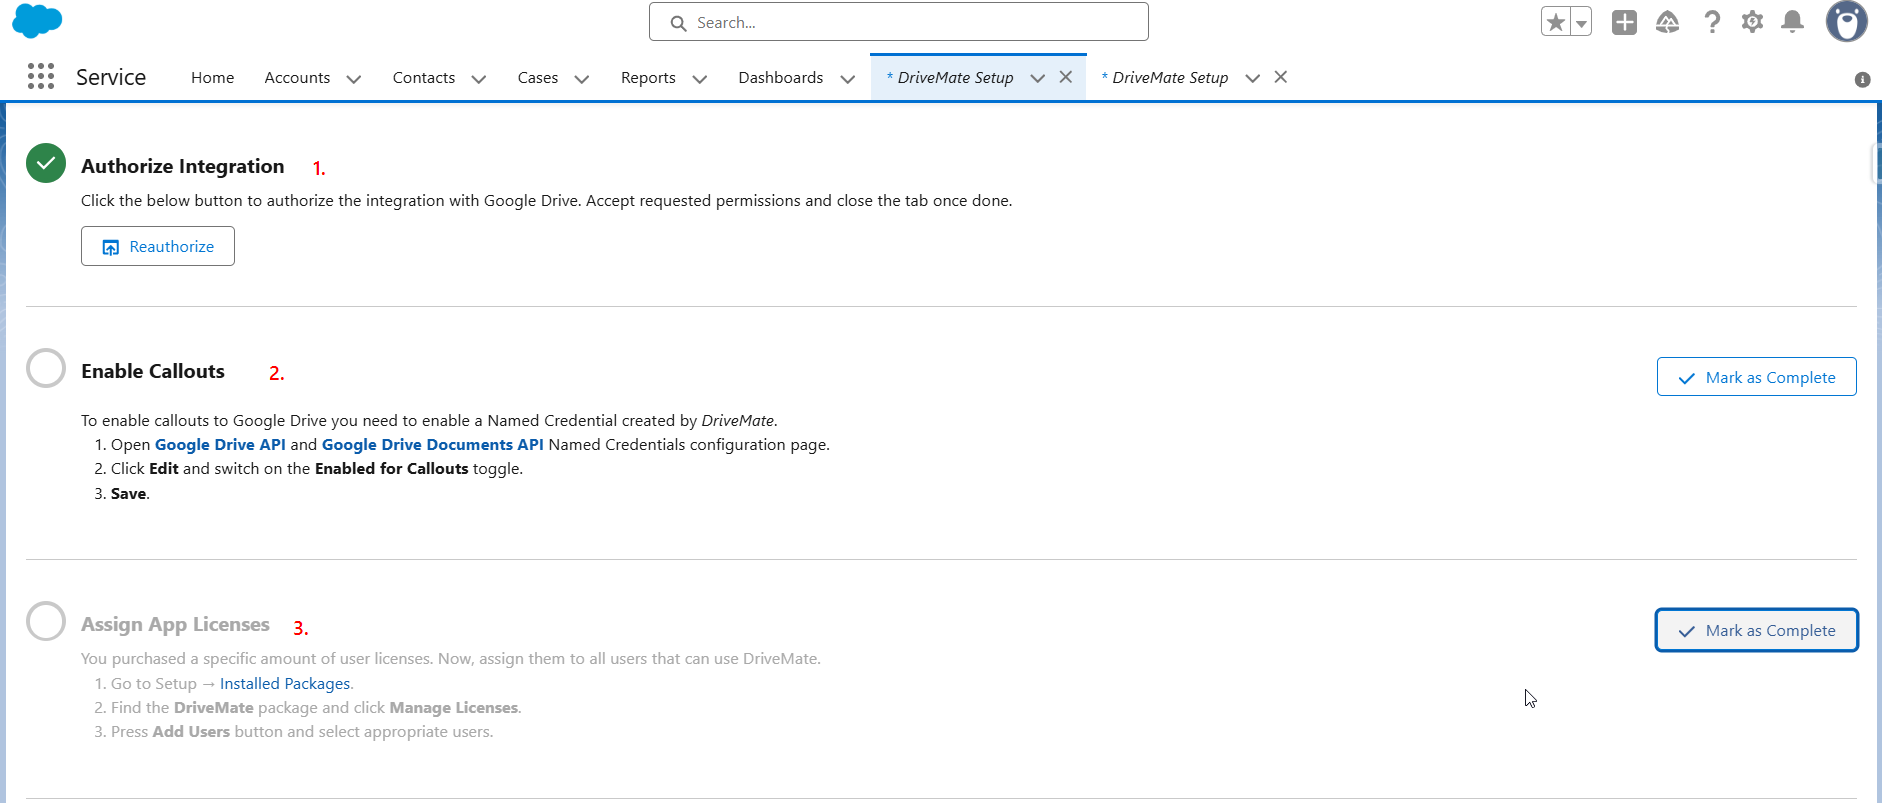This screenshot has width=1882, height=803.
Task: Open the Google Drive Documents API link
Action: (x=433, y=444)
